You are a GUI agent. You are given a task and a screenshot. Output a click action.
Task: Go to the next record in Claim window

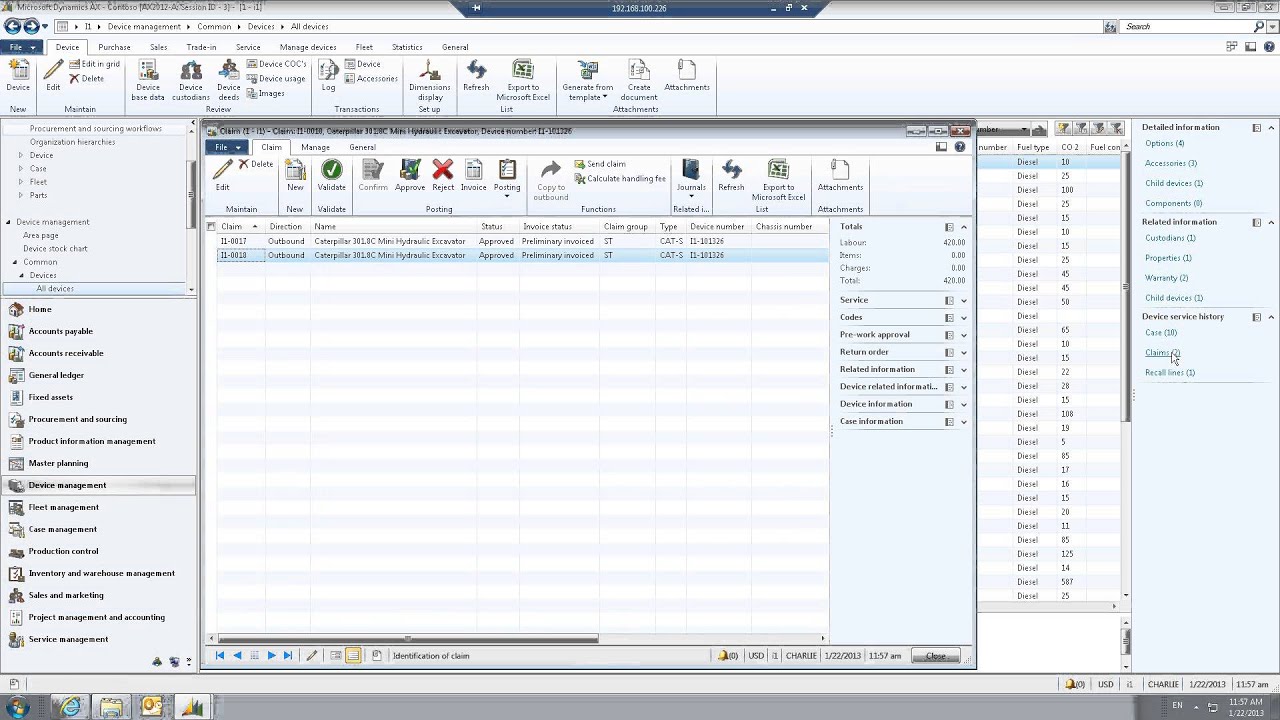click(271, 656)
